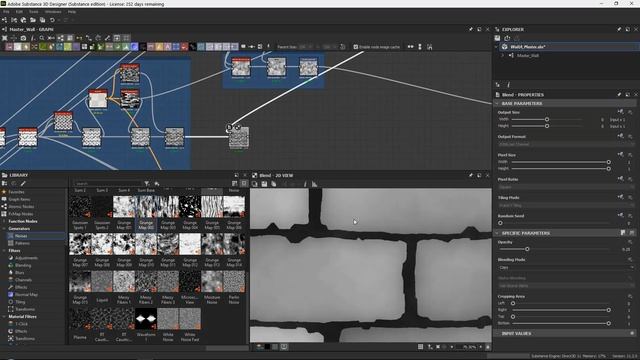Select the White Noise Fast thumbnail

pyautogui.click(x=190, y=318)
